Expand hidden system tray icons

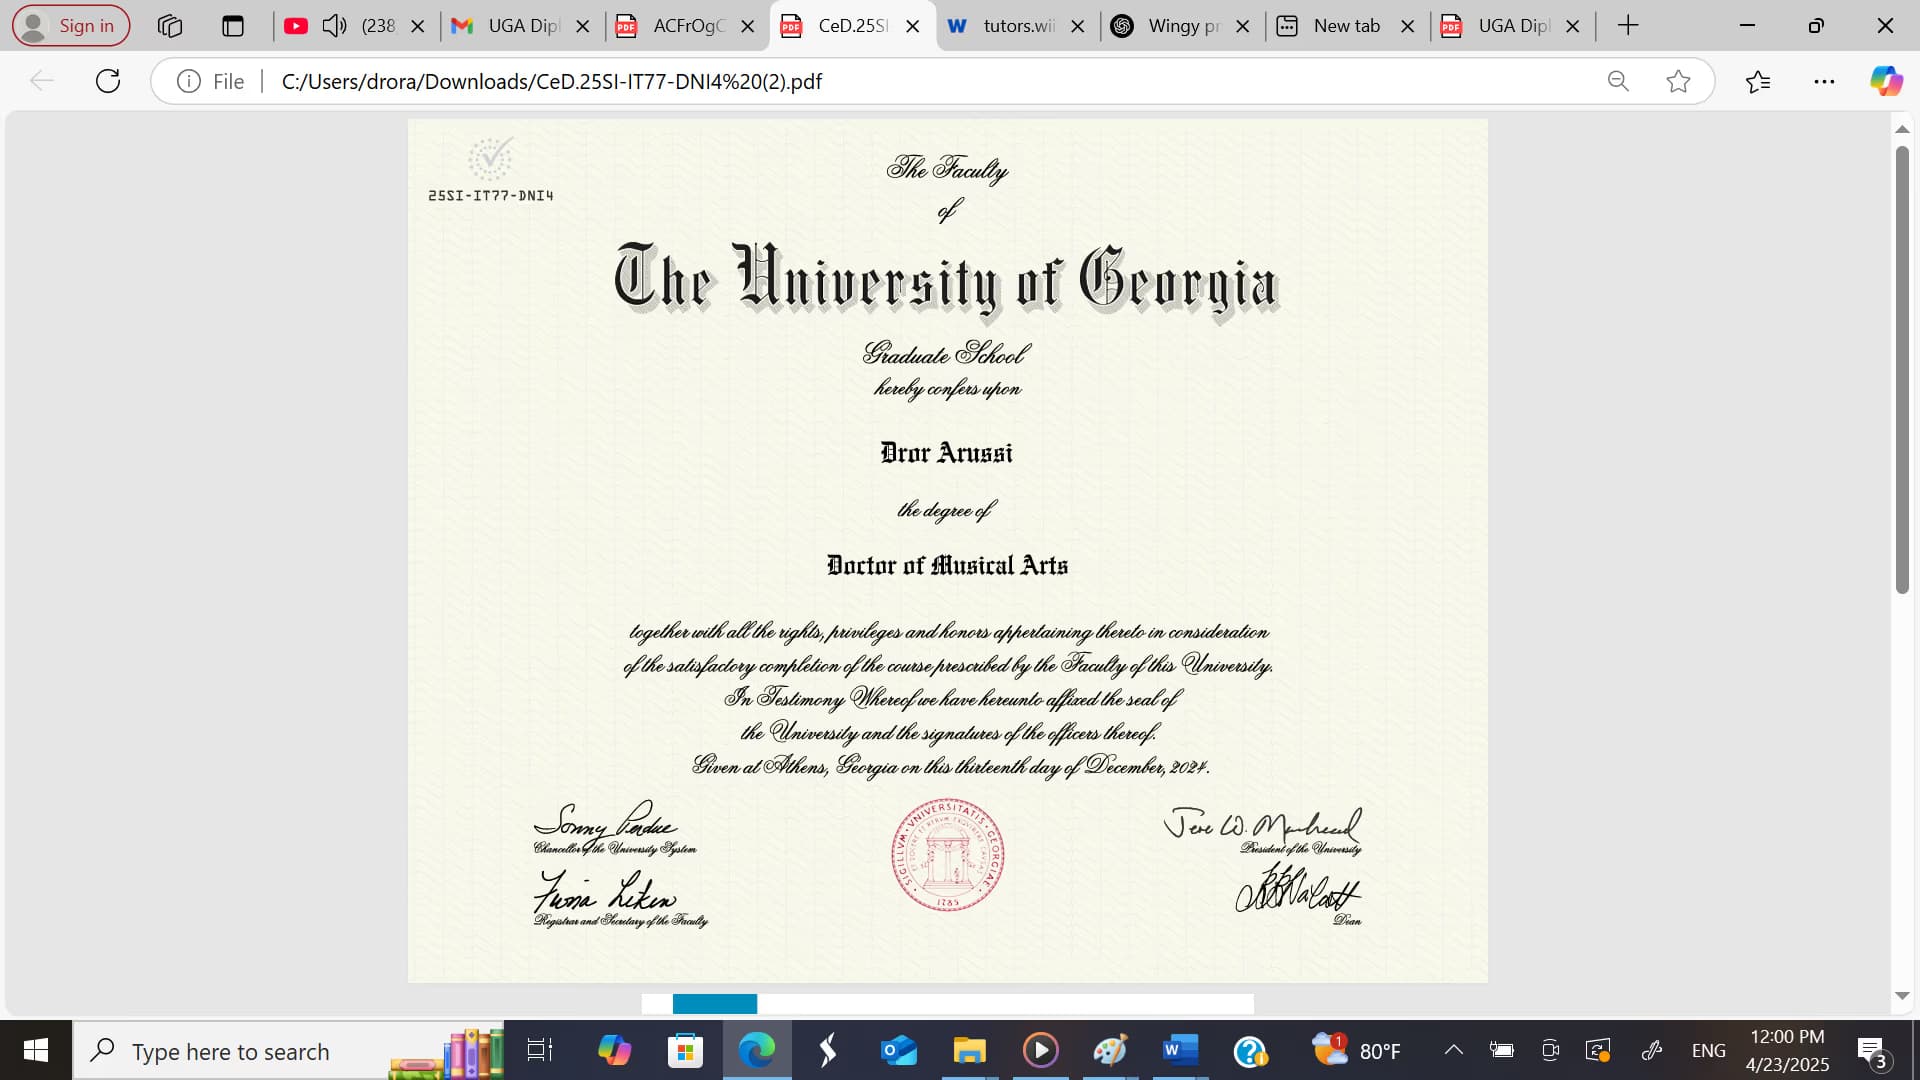(x=1453, y=1050)
